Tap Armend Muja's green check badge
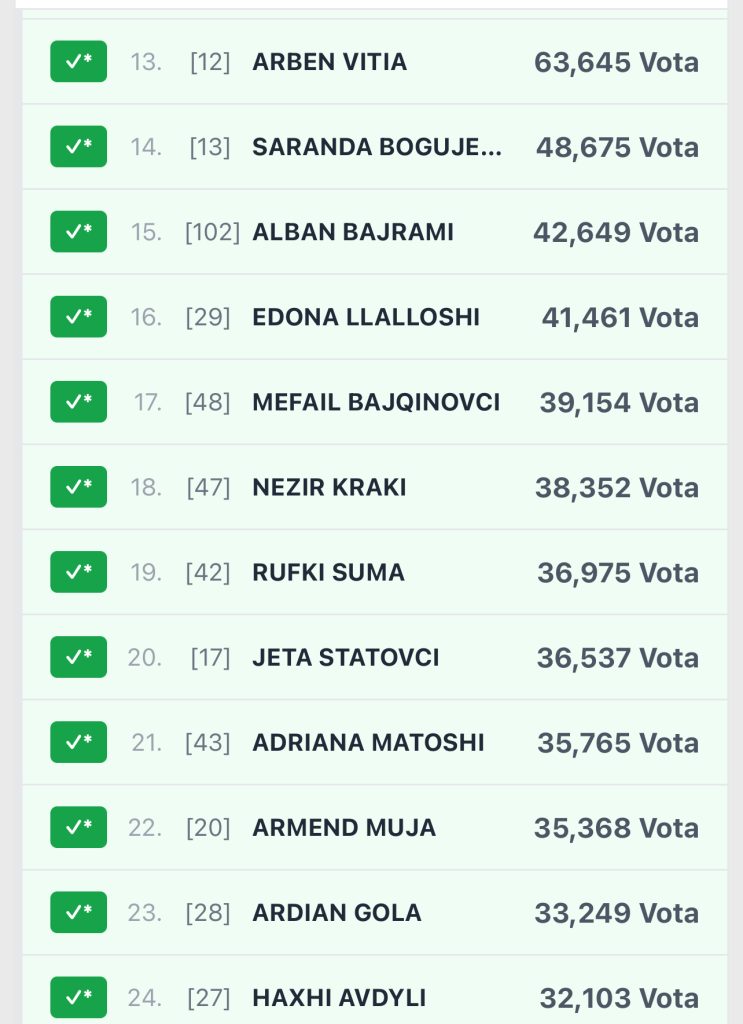 coord(78,827)
